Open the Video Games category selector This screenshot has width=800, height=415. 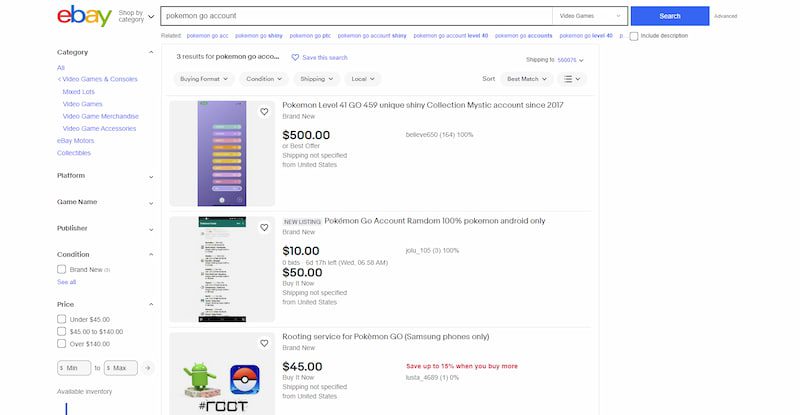point(590,16)
